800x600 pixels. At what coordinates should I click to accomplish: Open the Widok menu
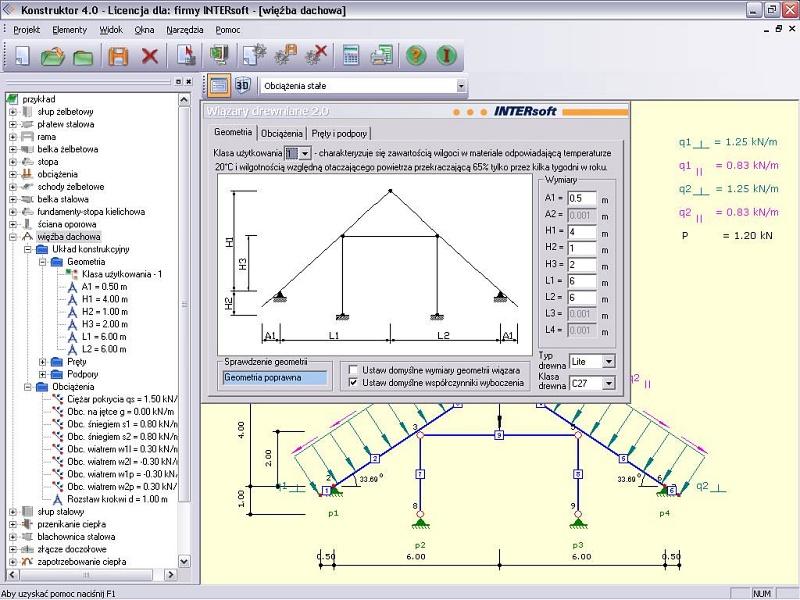point(111,30)
